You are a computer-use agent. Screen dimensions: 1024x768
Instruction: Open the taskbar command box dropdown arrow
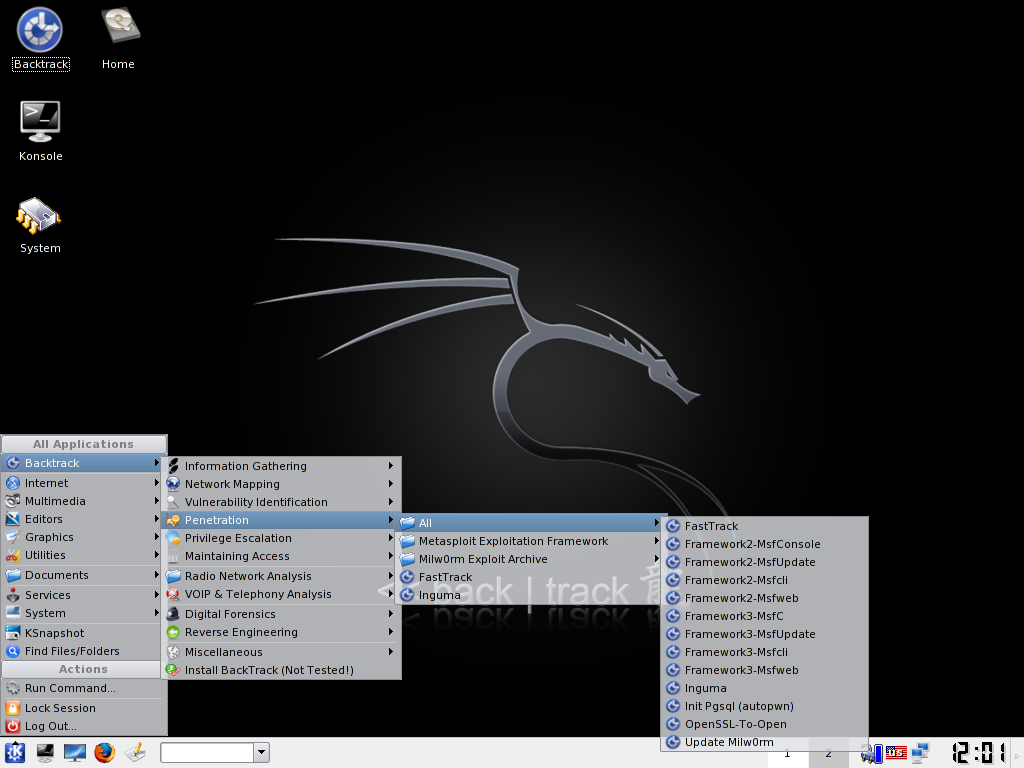[x=261, y=753]
